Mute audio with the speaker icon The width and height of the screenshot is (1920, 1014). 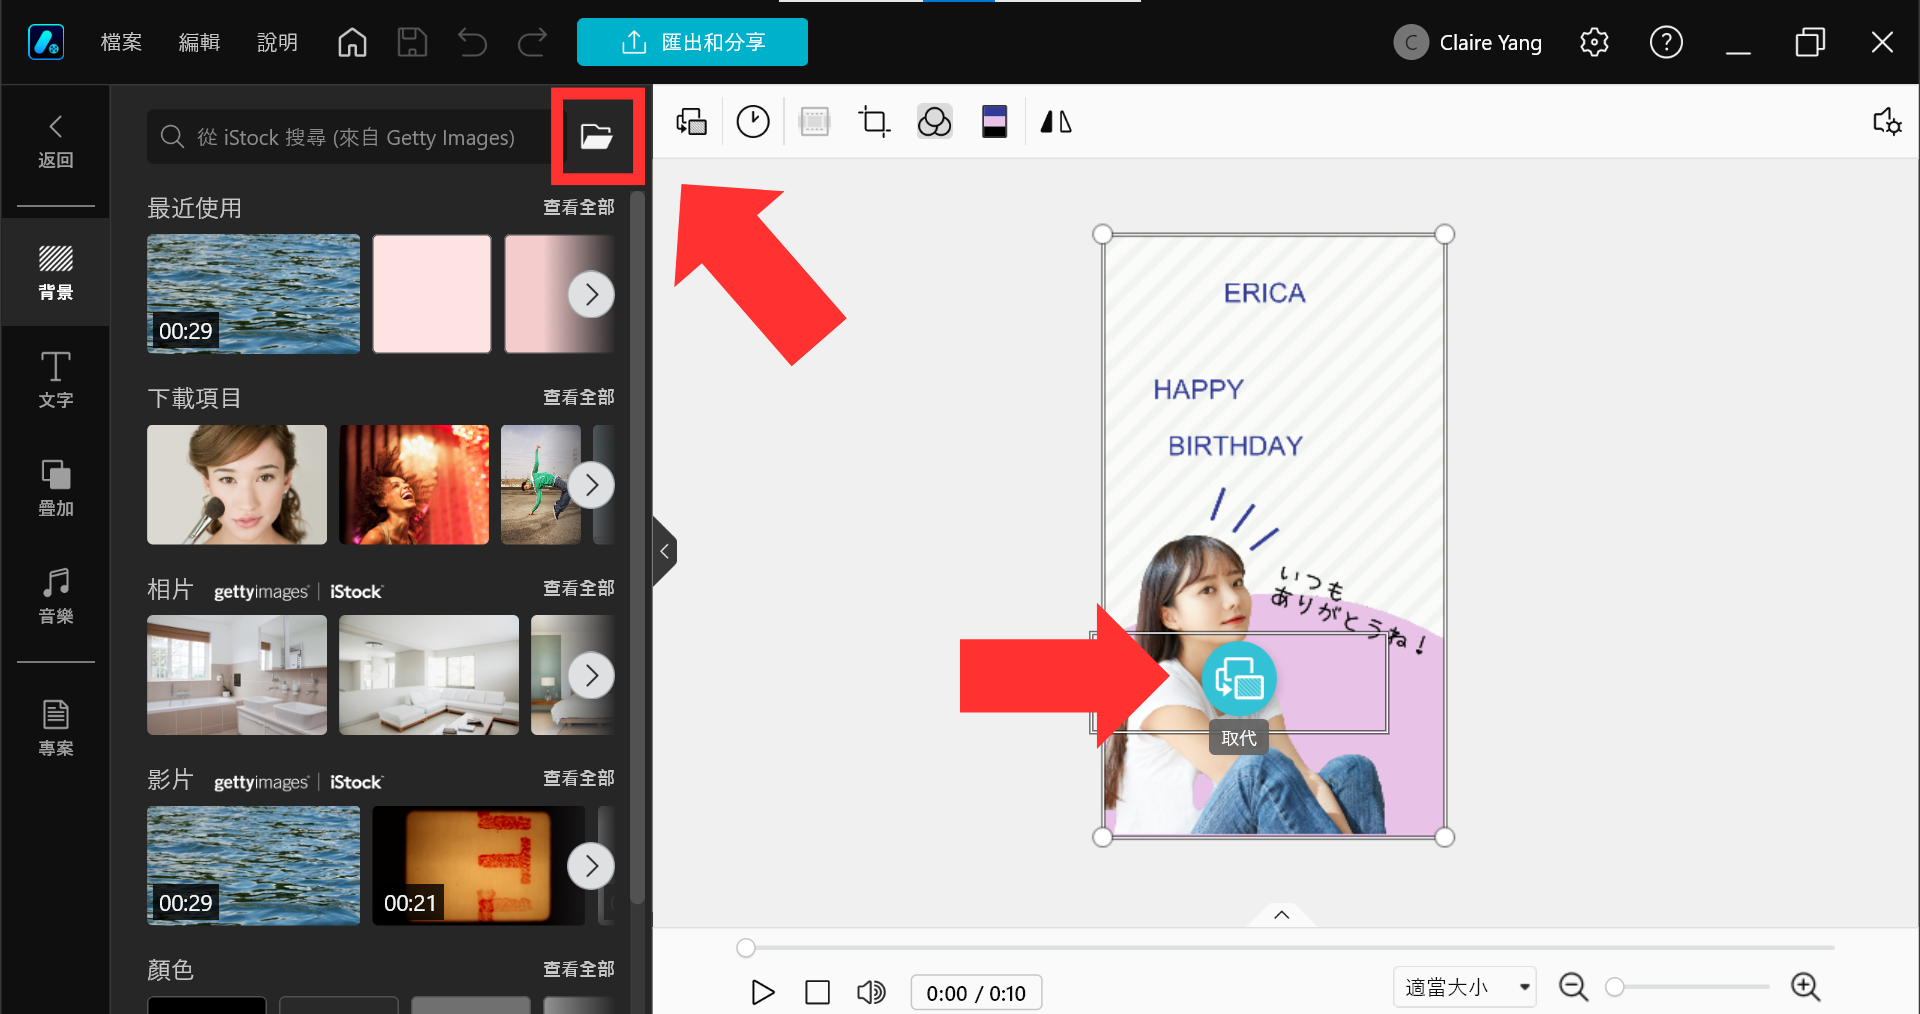click(x=871, y=992)
